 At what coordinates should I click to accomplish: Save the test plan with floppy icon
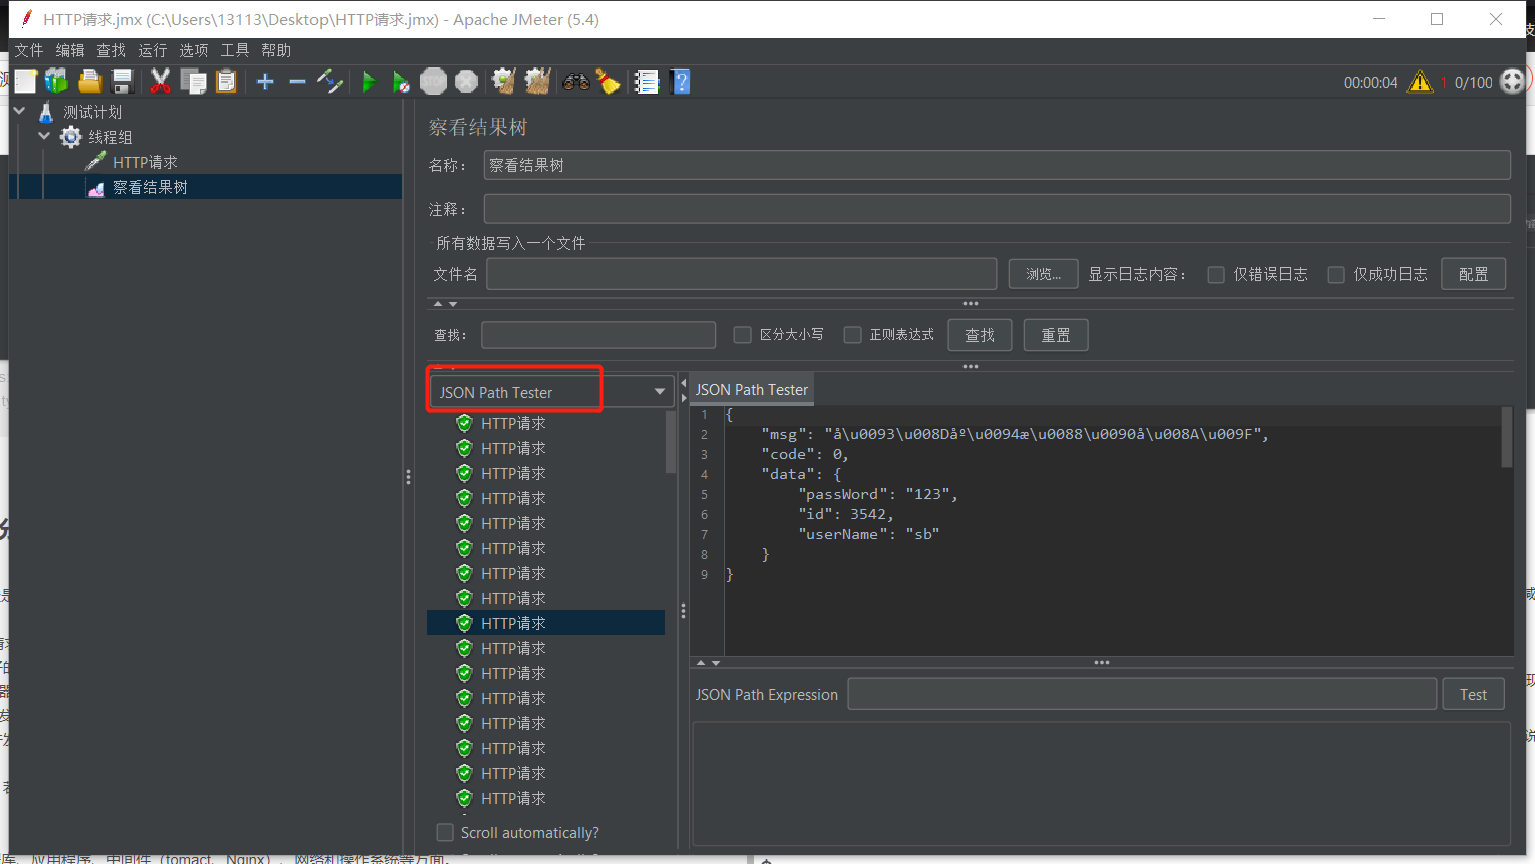(x=123, y=82)
